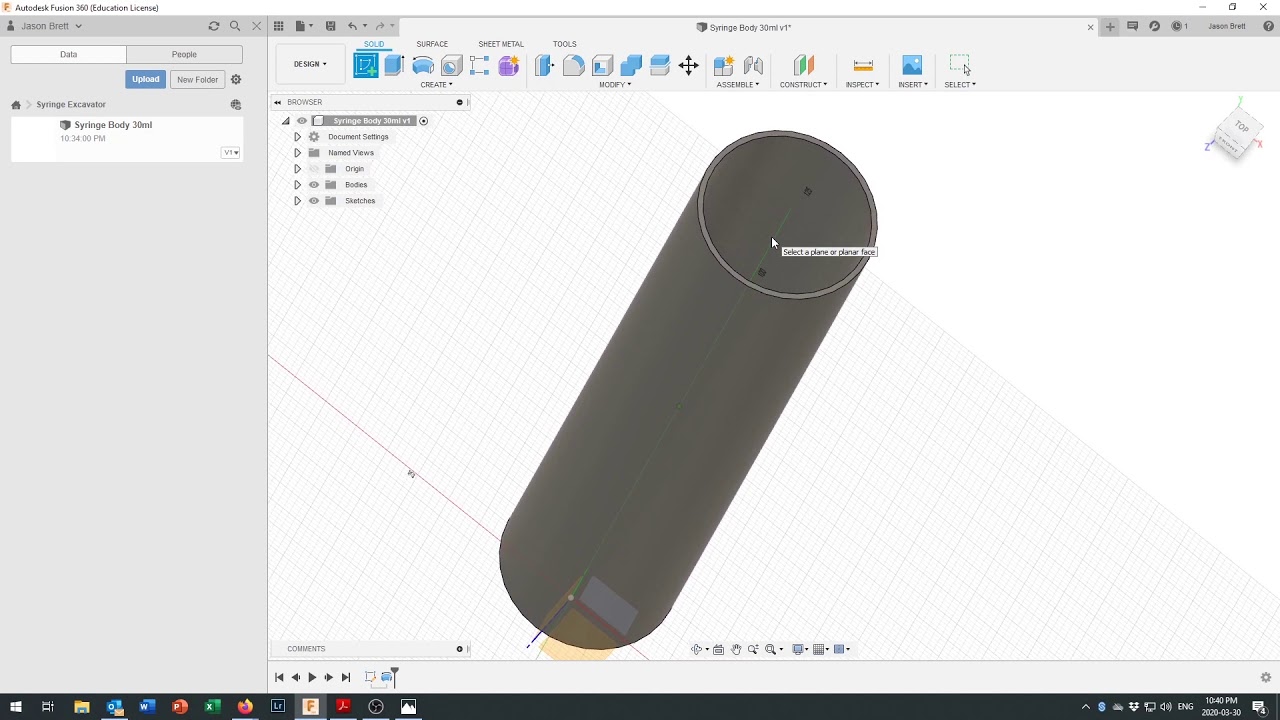
Task: Expand the Named Views node
Action: pos(297,153)
